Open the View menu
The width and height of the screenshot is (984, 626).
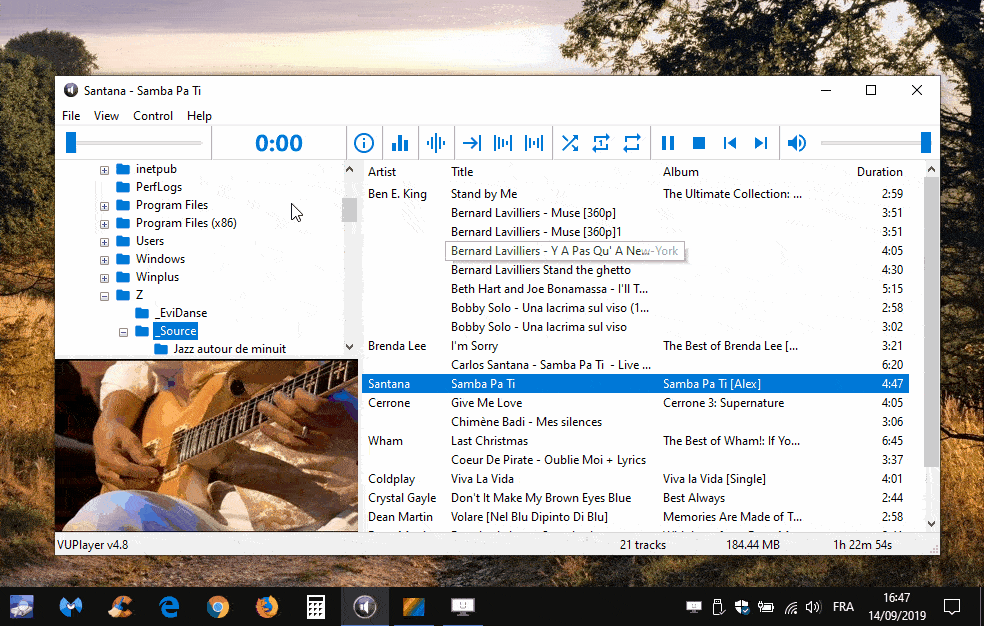106,116
